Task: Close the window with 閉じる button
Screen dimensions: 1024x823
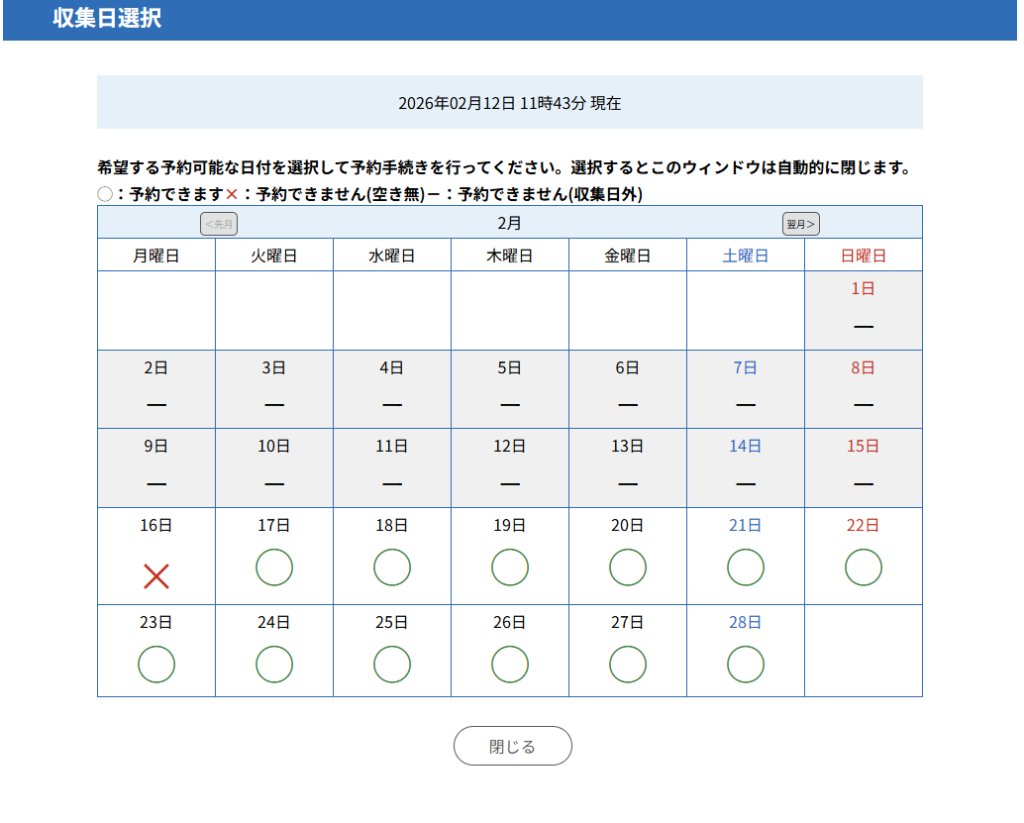Action: coord(513,746)
